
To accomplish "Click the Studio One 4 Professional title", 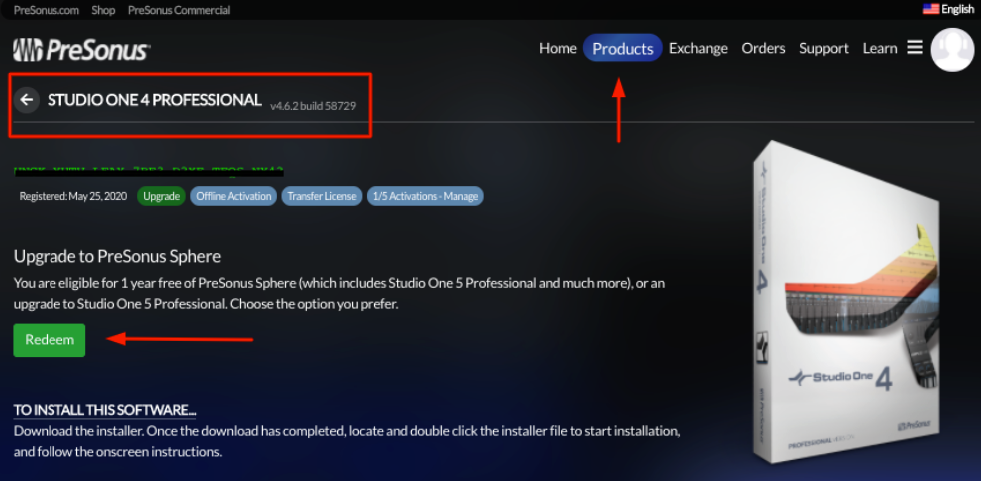I will tap(155, 100).
